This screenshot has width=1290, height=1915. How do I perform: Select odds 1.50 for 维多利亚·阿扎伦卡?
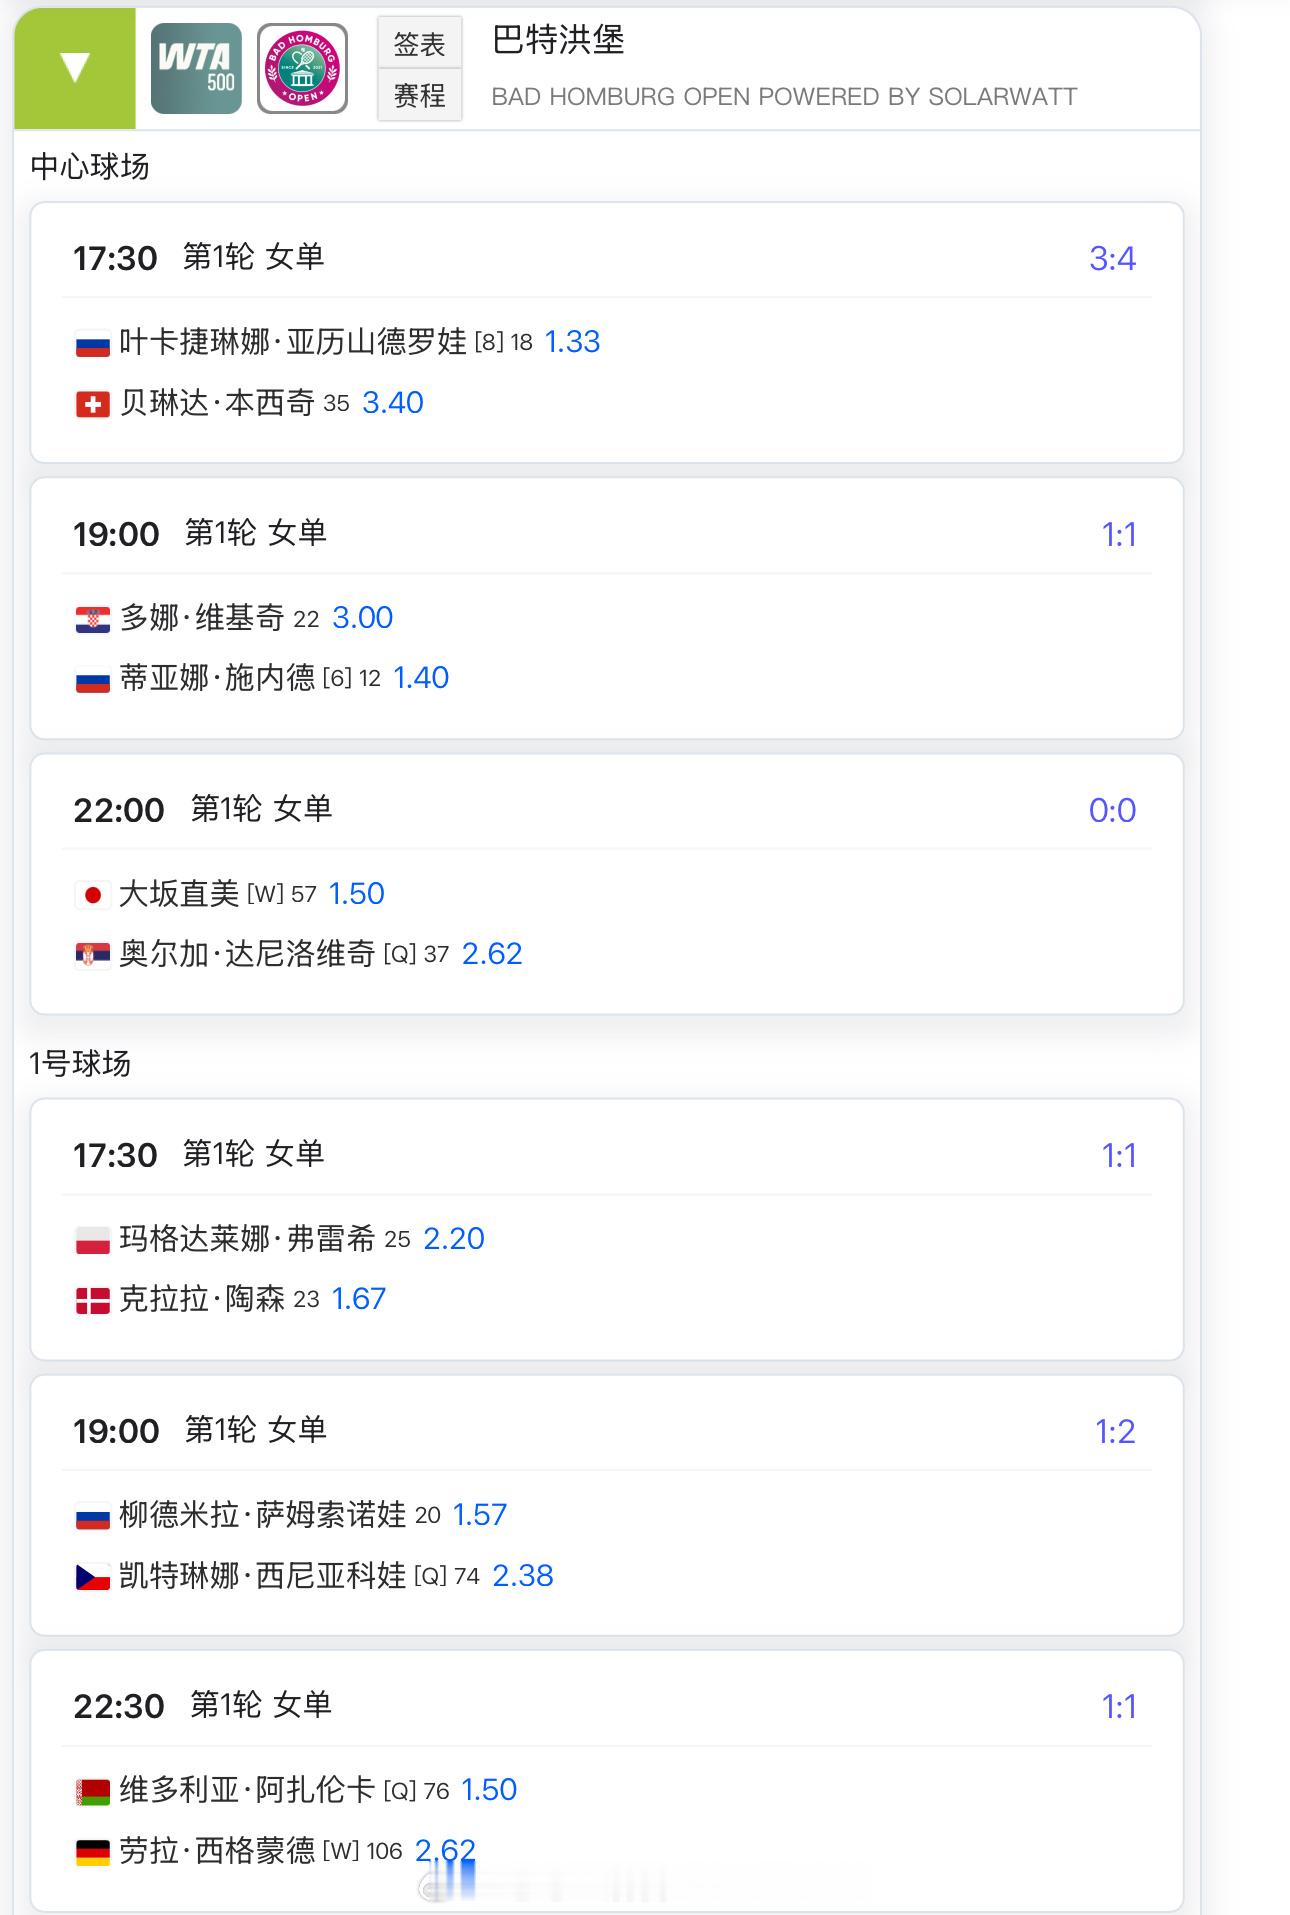489,1790
